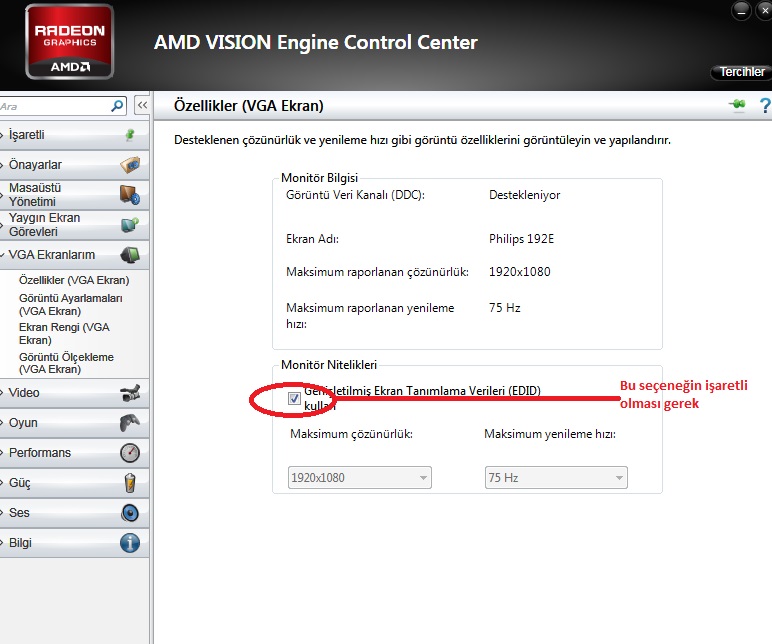Open Ekran Rengi (VGA Ekran)
The image size is (772, 644).
point(64,334)
